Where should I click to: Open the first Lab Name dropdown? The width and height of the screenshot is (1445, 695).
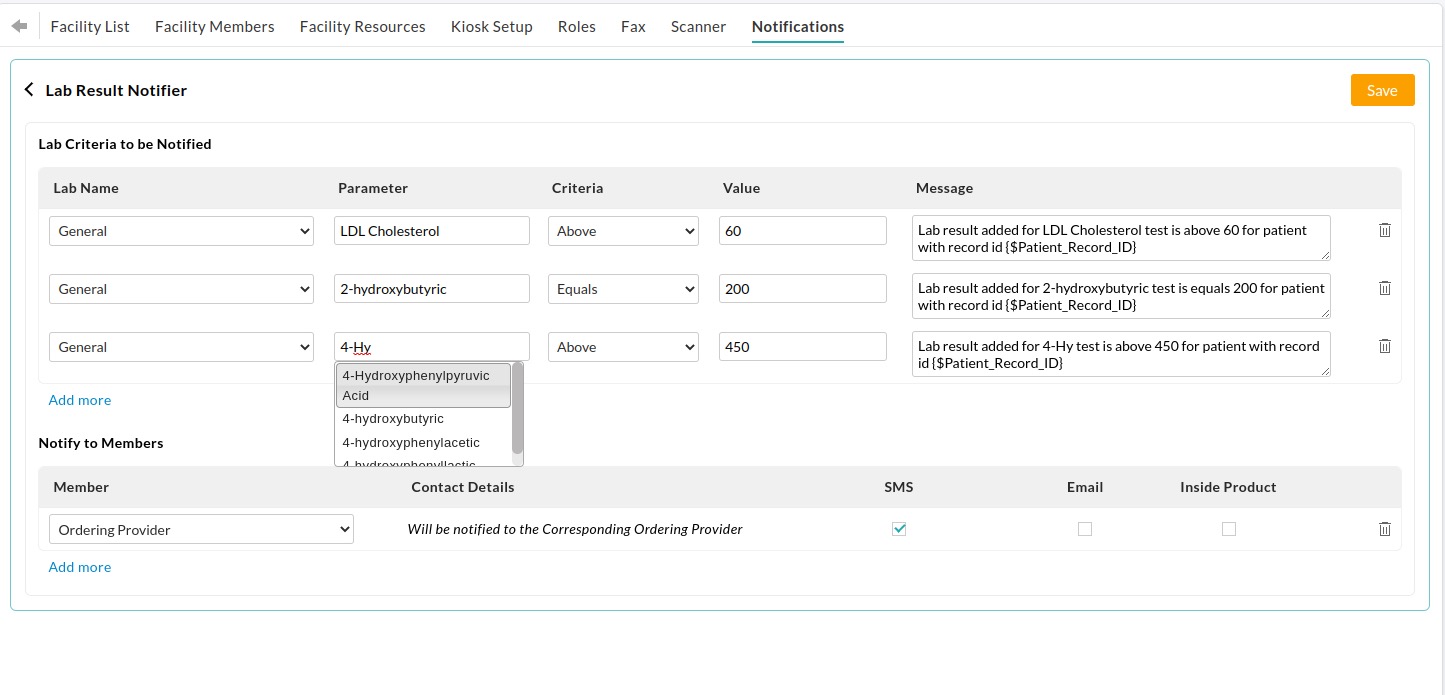coord(181,230)
